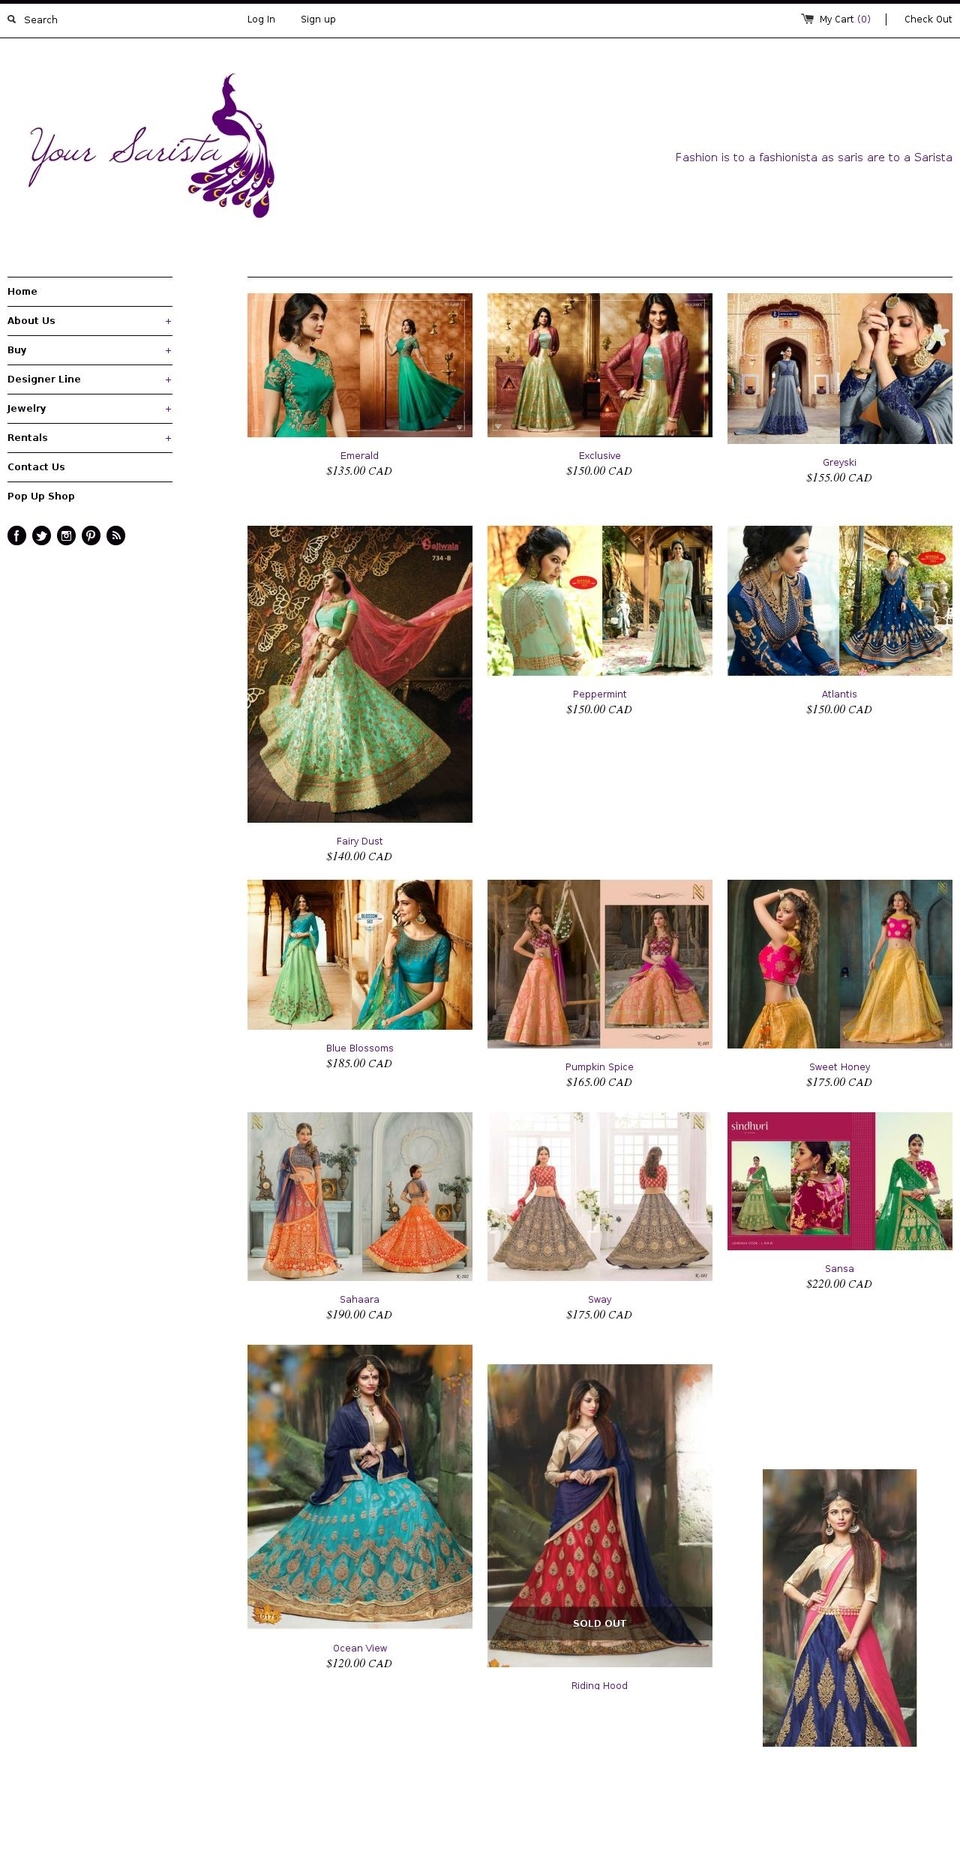Click the Emerald product title
This screenshot has width=960, height=1875.
click(360, 456)
